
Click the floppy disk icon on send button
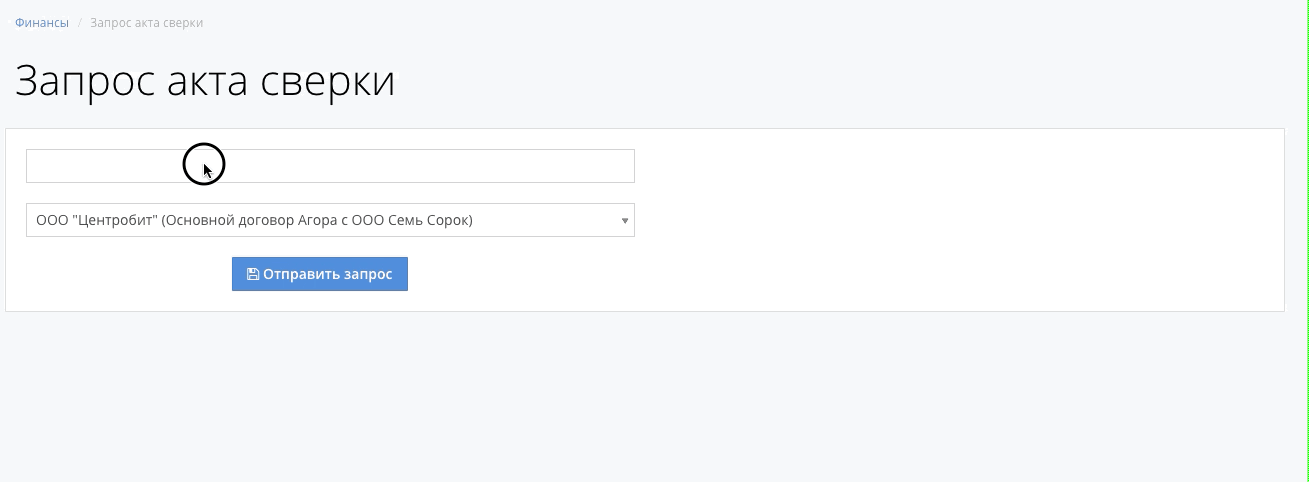click(x=252, y=274)
